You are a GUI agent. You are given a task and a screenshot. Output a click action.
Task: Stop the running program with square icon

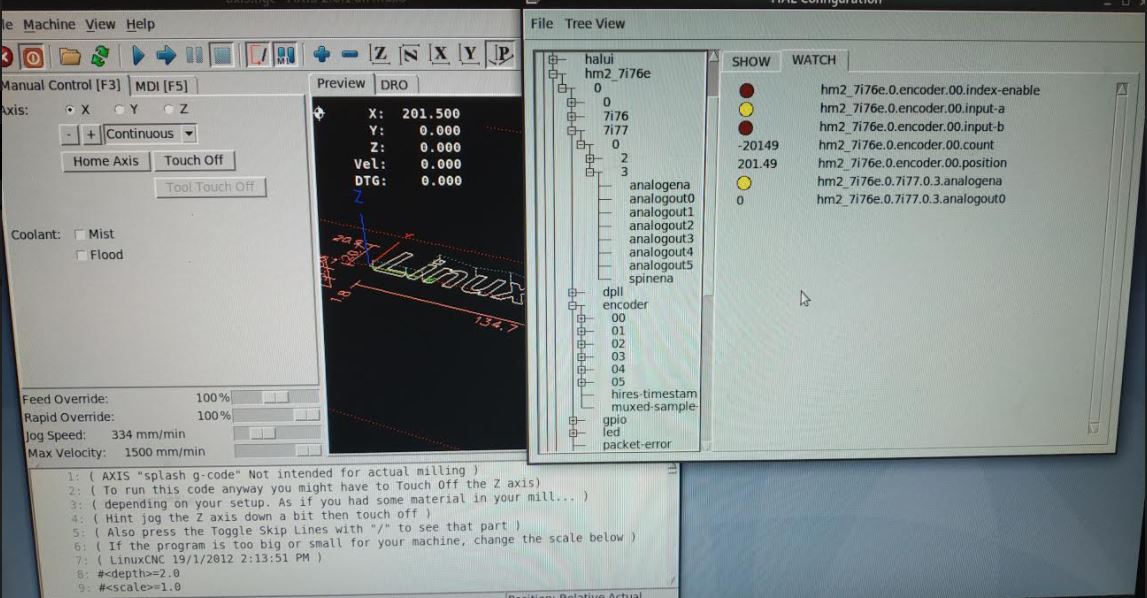(x=222, y=55)
